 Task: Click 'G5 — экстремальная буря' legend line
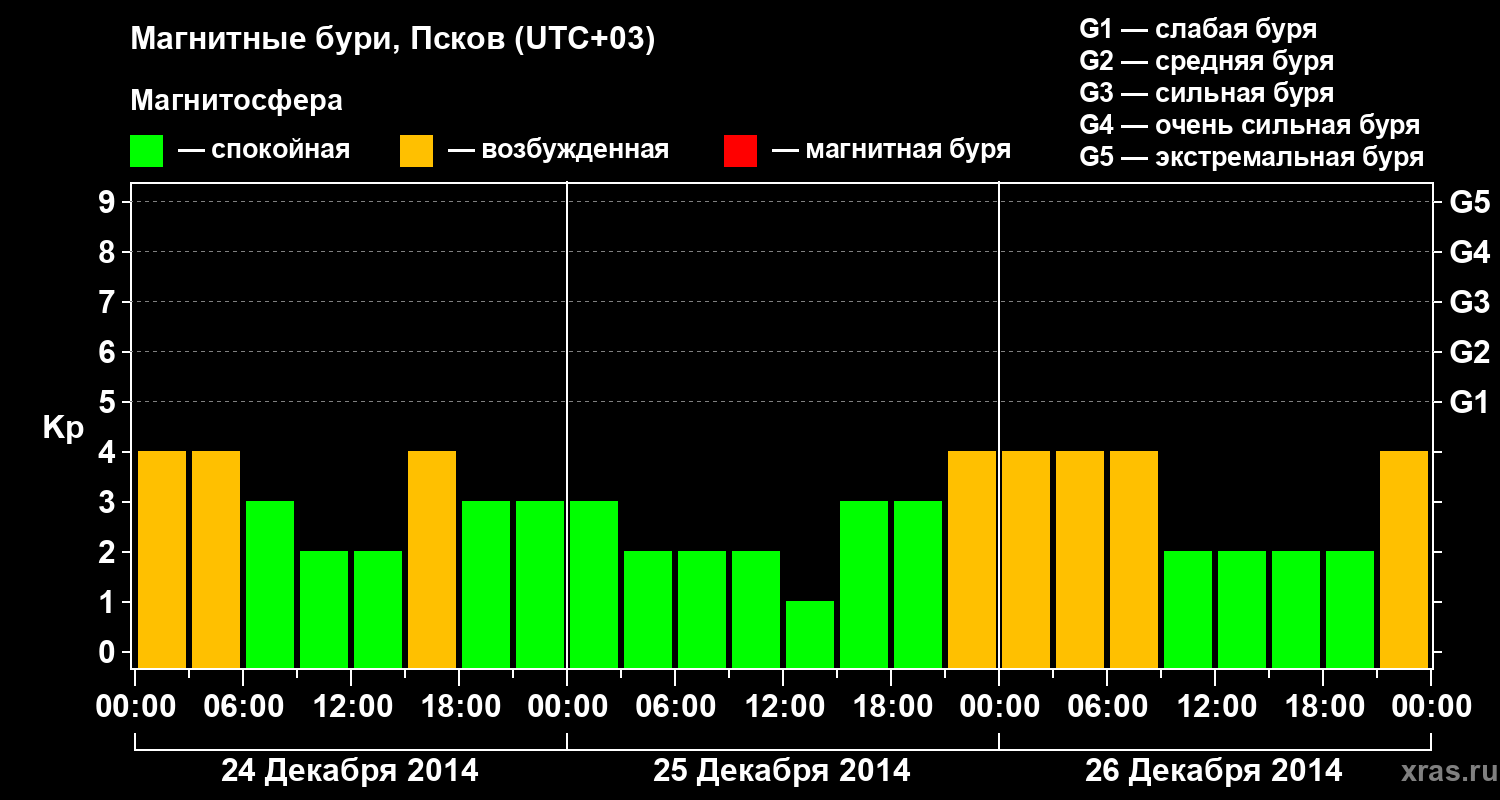[x=1252, y=158]
